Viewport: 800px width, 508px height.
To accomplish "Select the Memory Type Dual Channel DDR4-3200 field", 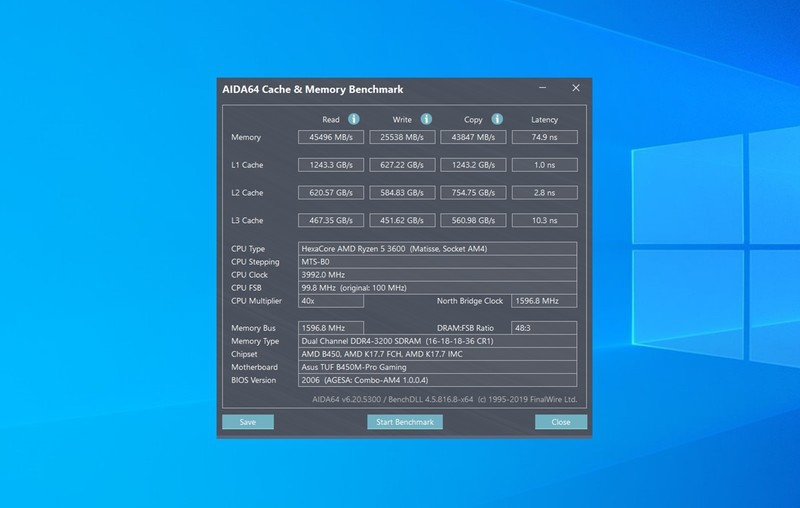I will [x=437, y=341].
